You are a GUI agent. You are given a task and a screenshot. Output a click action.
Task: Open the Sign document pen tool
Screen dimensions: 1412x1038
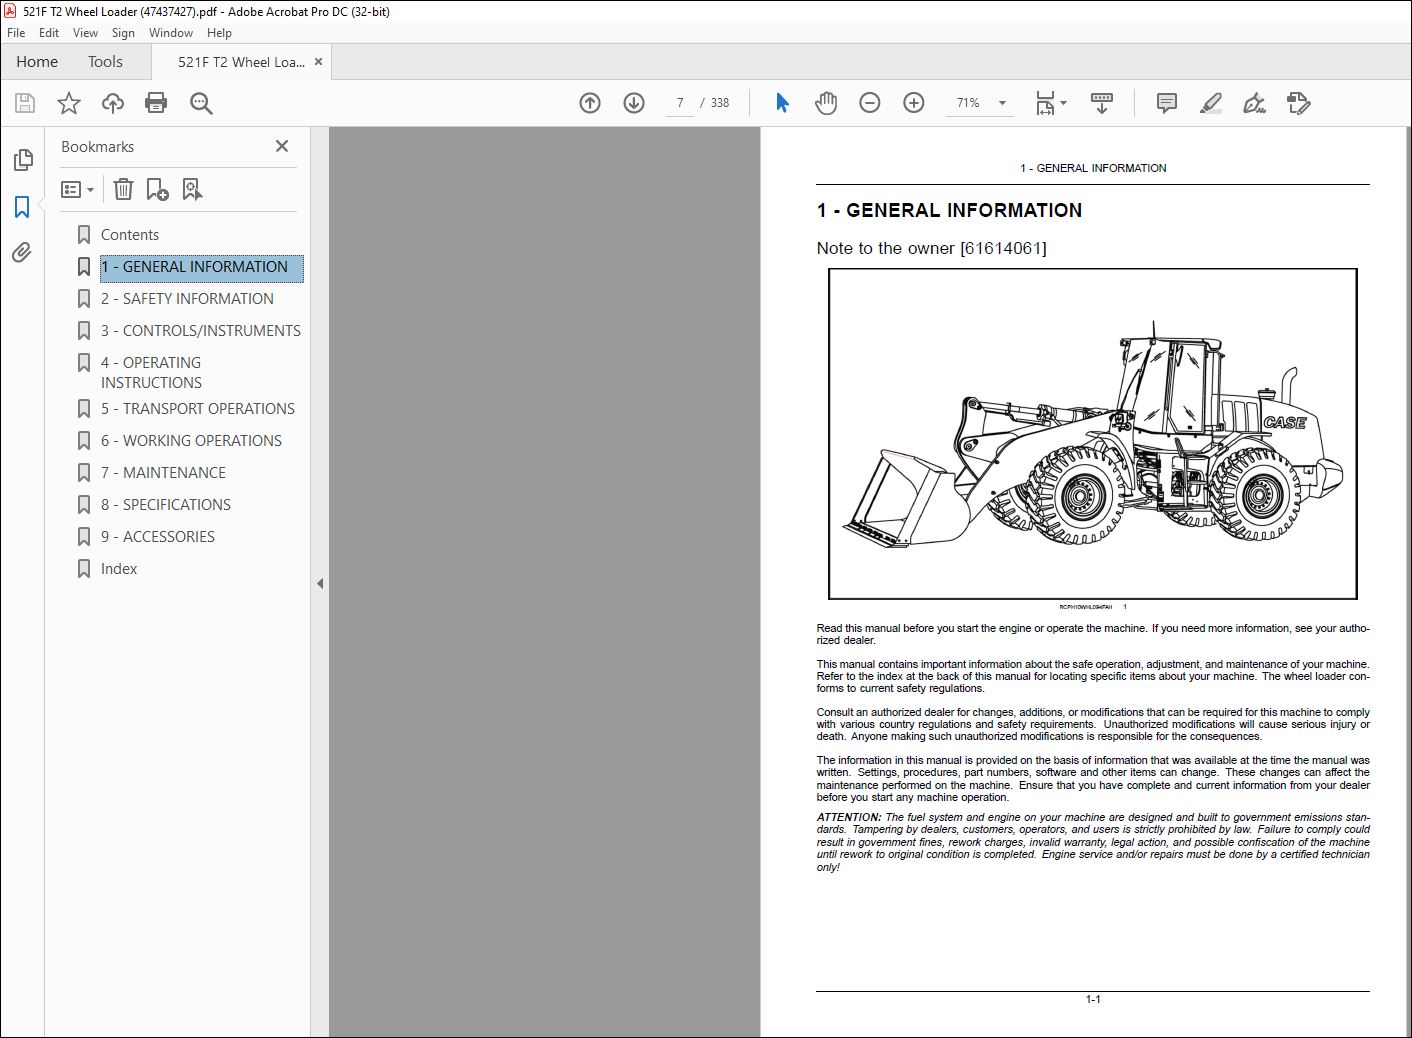click(x=1254, y=103)
